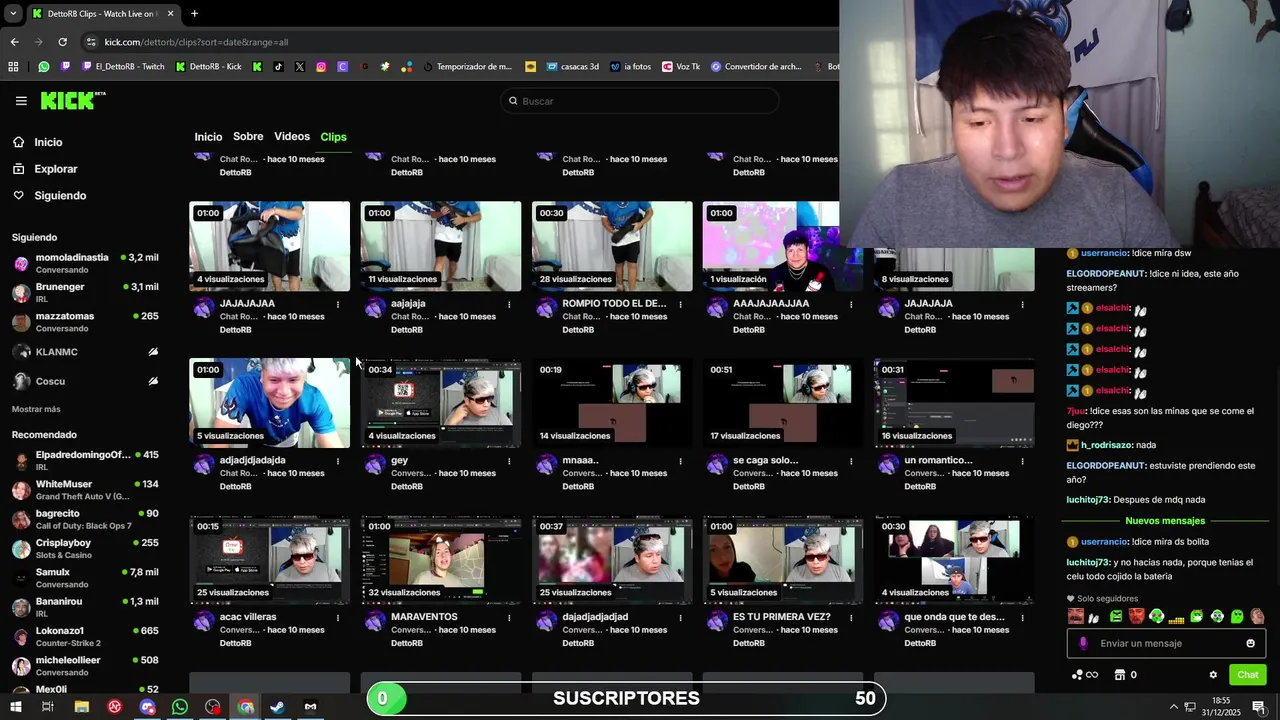Screen dimensions: 1280x720
Task: Open the dajadjadjadjad clip title
Action: pyautogui.click(x=595, y=617)
